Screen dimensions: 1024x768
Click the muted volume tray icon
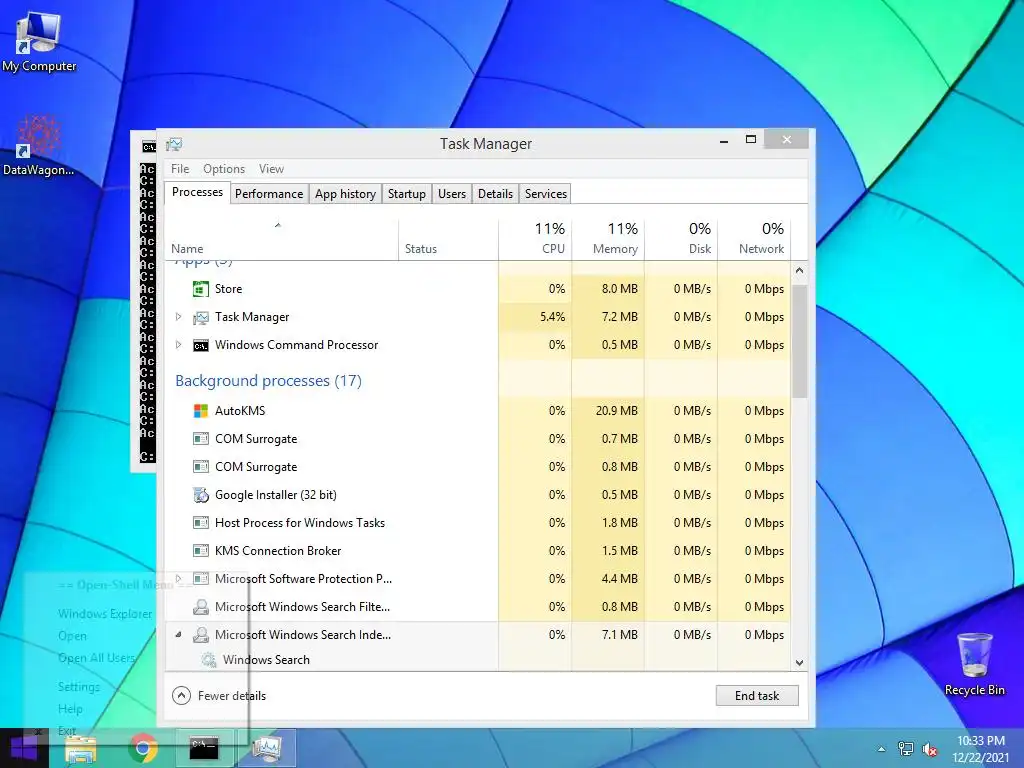click(x=929, y=749)
